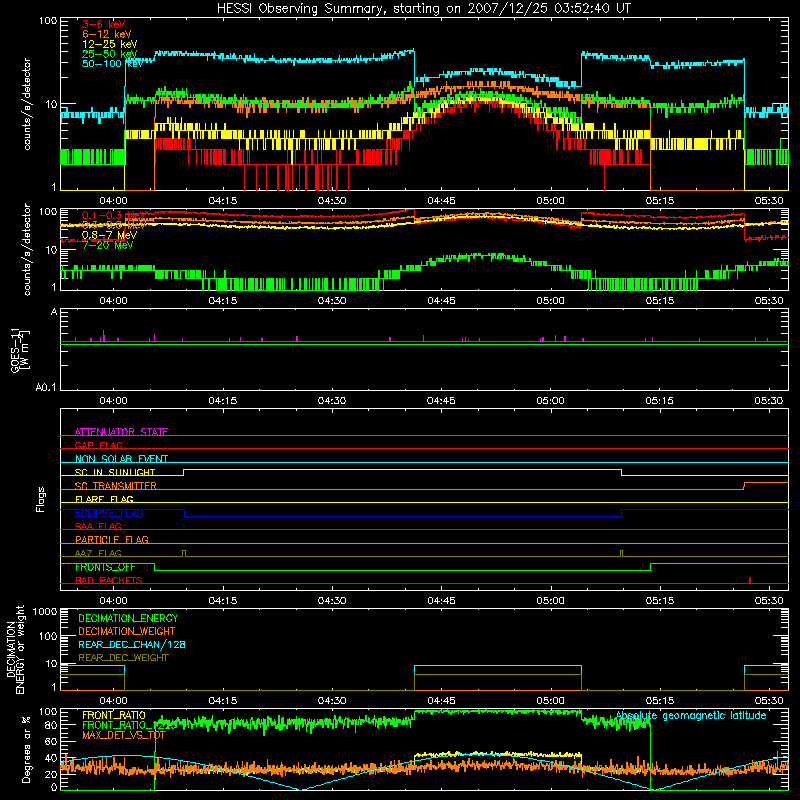The width and height of the screenshot is (800, 800).
Task: Select the AAZ_FLAG label
Action: [x=98, y=554]
